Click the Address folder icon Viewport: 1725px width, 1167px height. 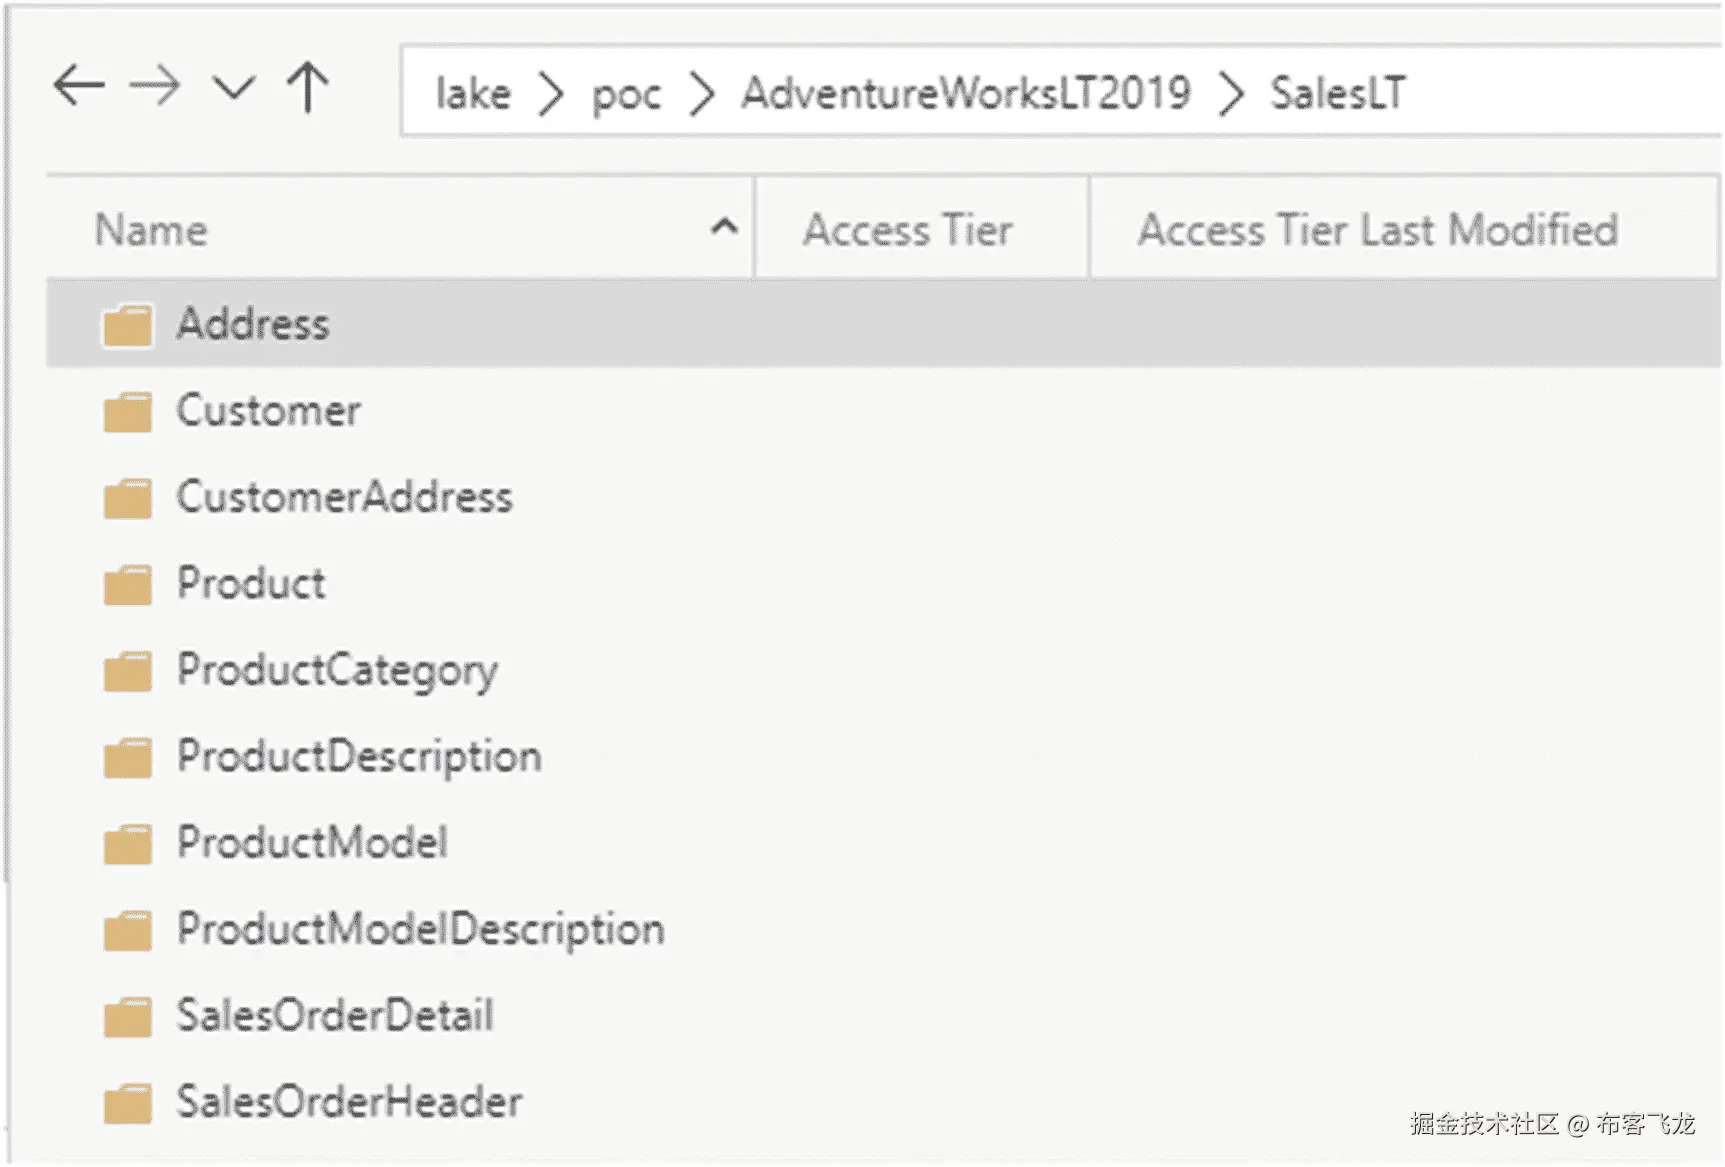[128, 326]
